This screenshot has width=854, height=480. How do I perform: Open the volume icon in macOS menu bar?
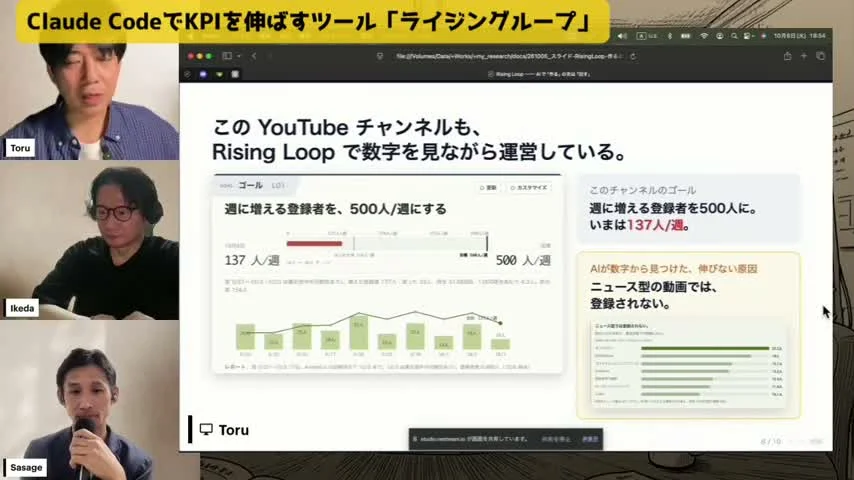point(622,36)
